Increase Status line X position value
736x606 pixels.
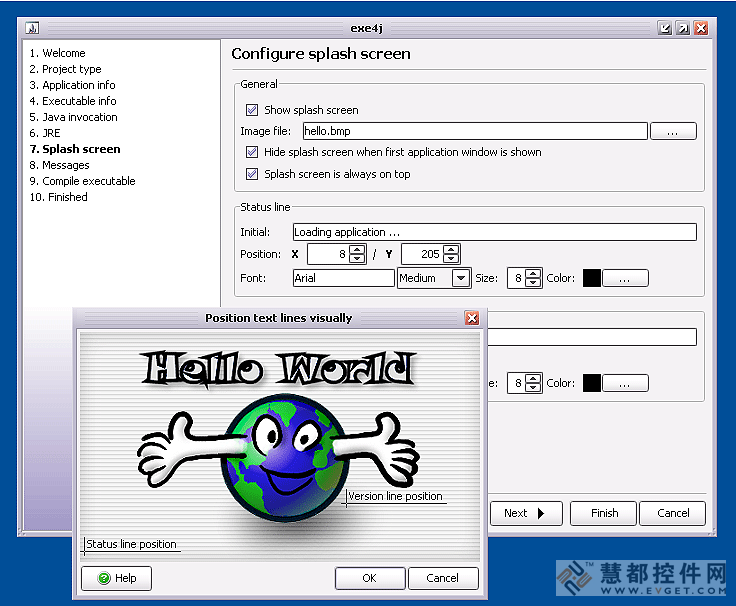(x=357, y=250)
